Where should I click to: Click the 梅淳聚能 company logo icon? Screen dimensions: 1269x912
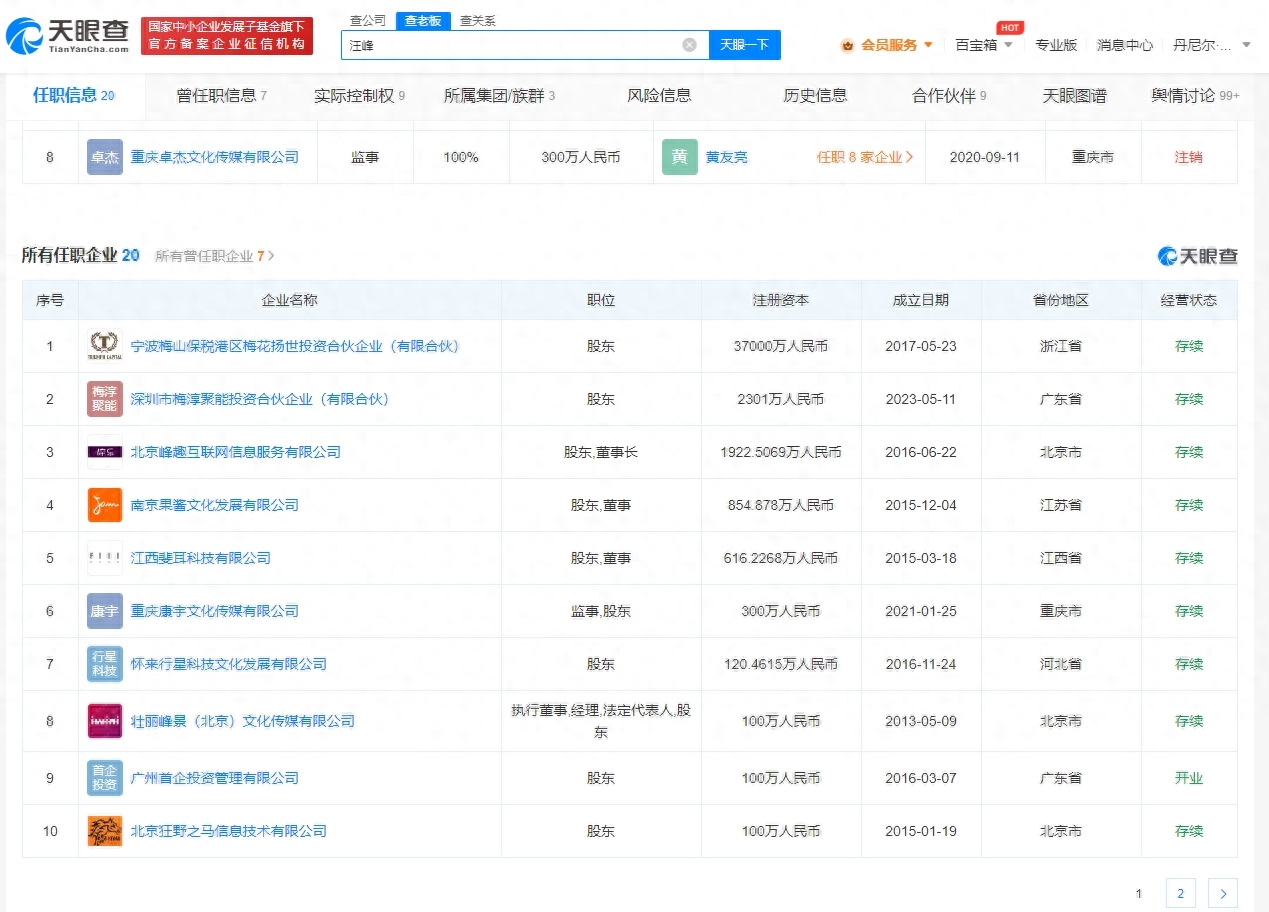[x=105, y=399]
